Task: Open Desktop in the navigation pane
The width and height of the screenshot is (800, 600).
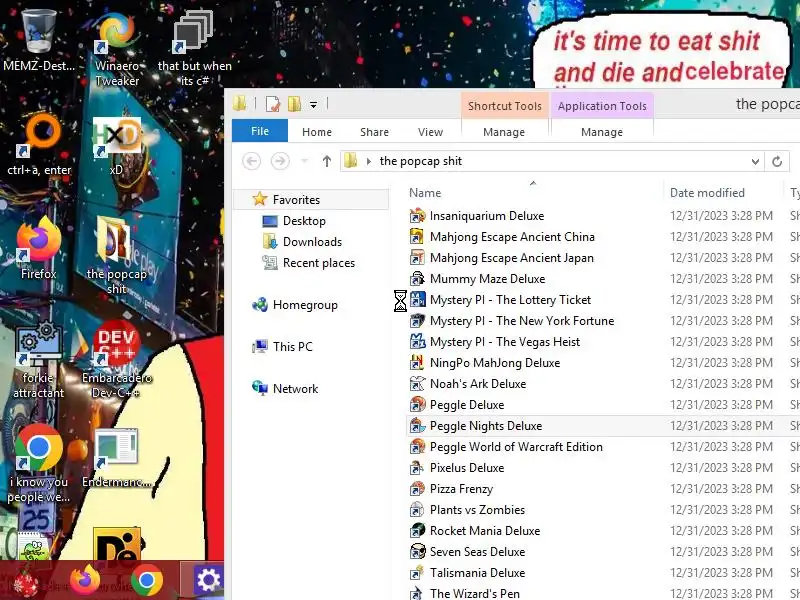Action: pyautogui.click(x=304, y=221)
